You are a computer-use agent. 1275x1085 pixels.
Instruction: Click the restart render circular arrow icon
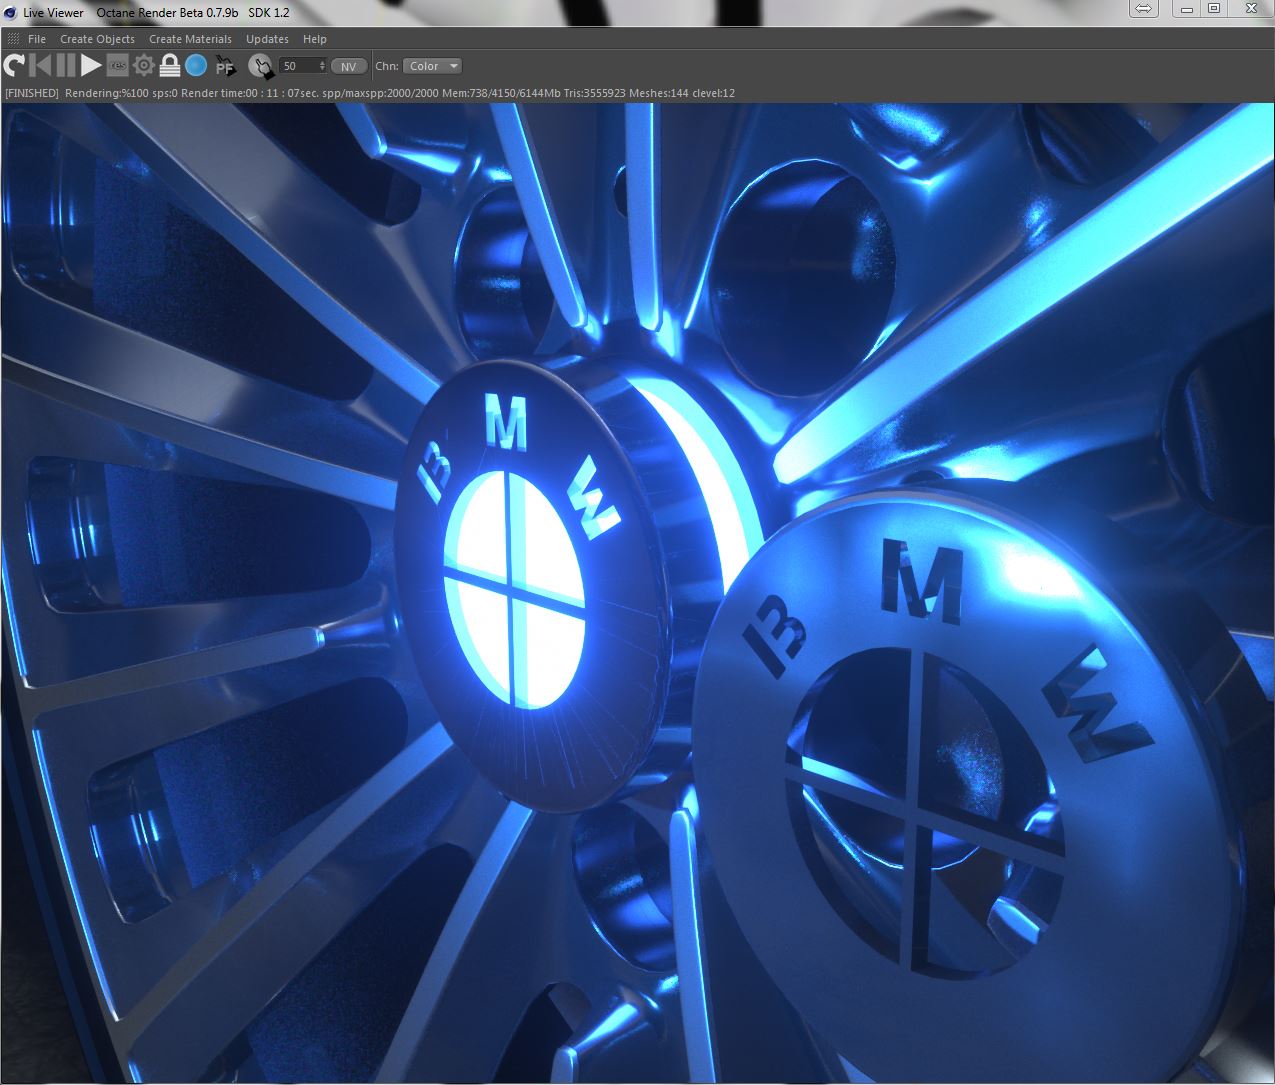(15, 66)
